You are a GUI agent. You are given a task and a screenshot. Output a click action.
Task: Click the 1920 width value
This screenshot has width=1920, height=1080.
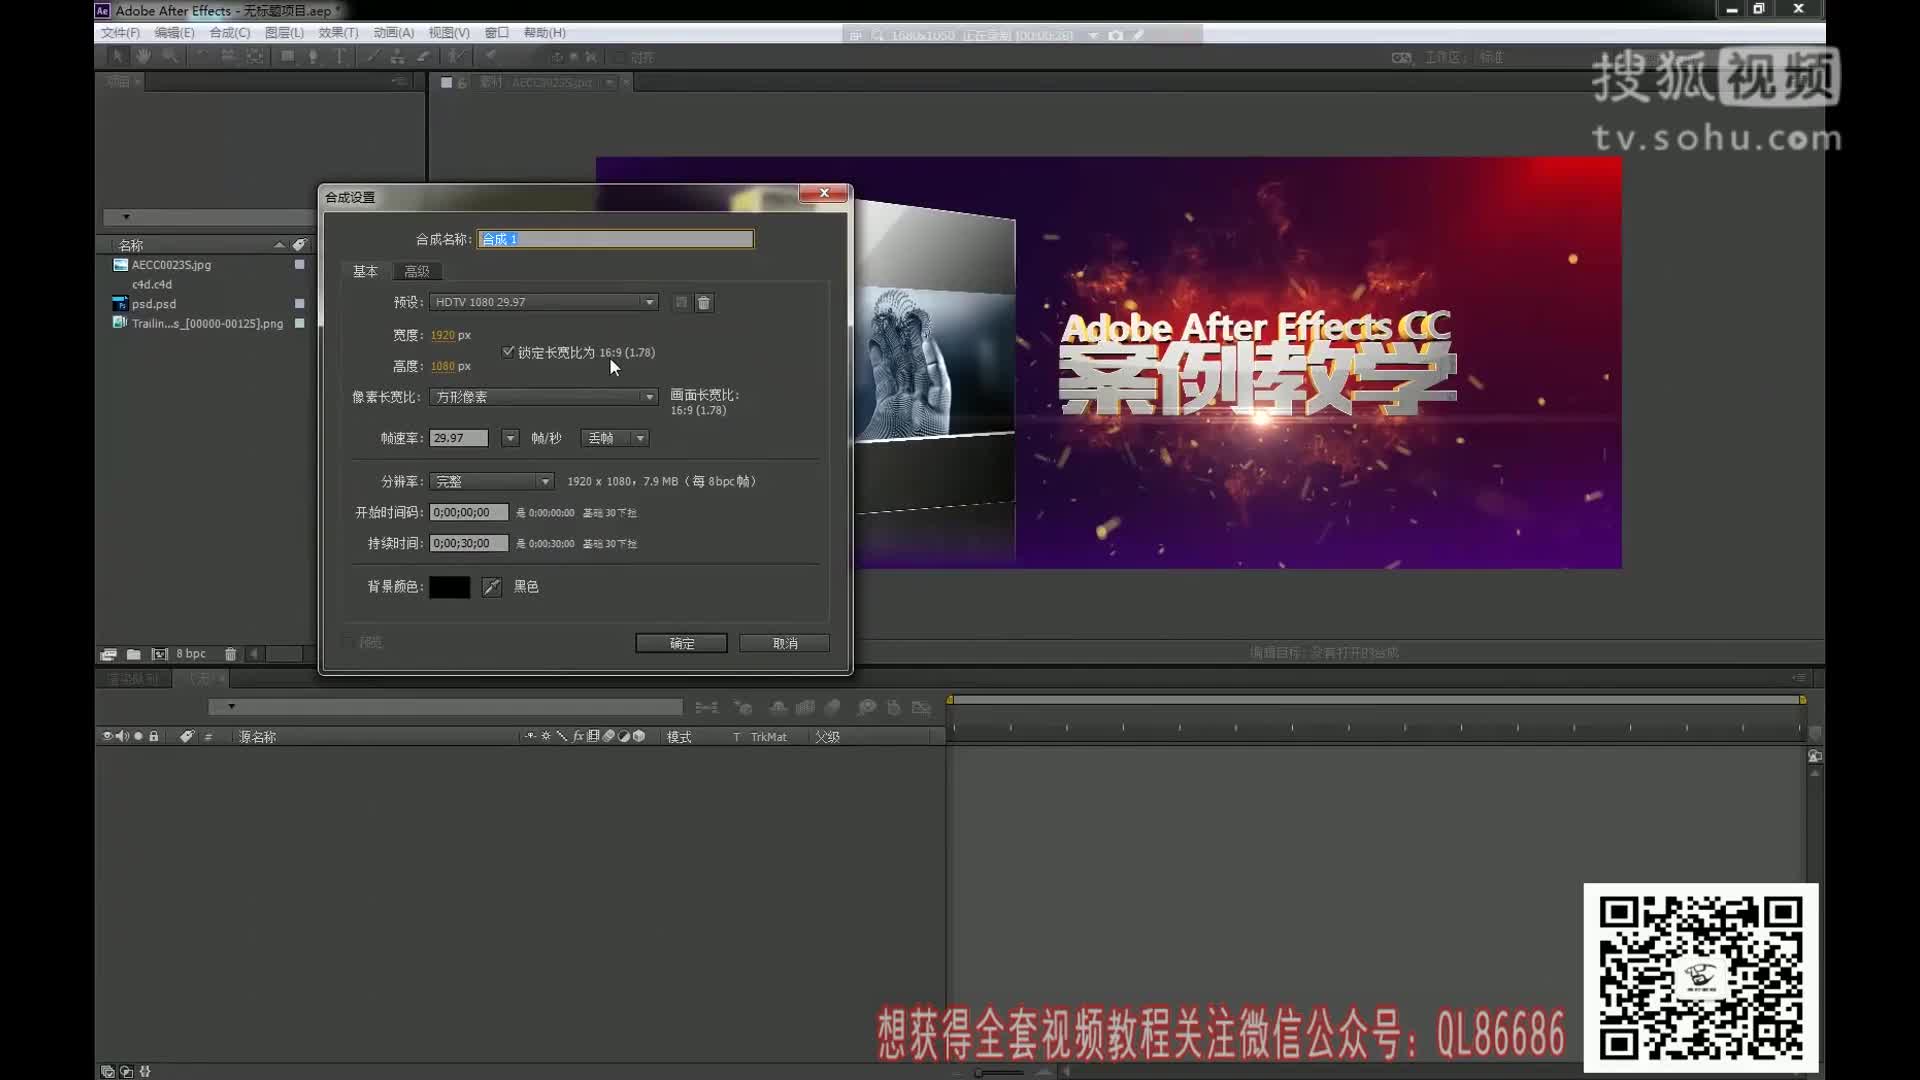[x=443, y=335]
